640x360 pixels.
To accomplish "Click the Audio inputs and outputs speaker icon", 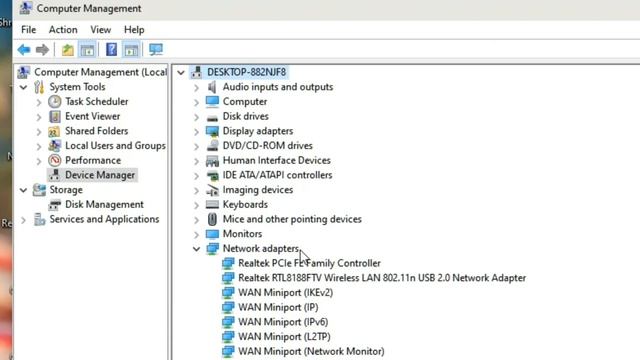I will tap(212, 87).
